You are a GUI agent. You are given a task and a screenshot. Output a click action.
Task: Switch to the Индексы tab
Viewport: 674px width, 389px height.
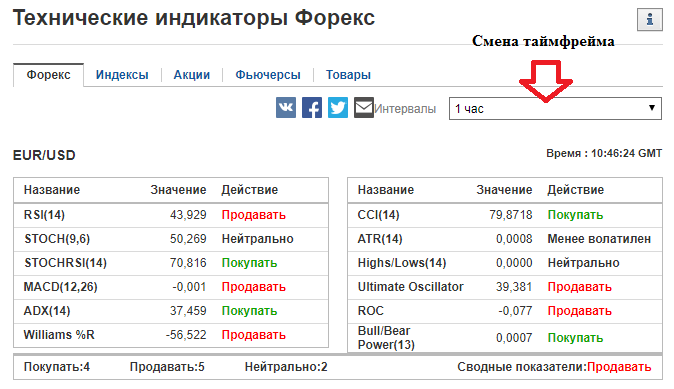coord(122,75)
